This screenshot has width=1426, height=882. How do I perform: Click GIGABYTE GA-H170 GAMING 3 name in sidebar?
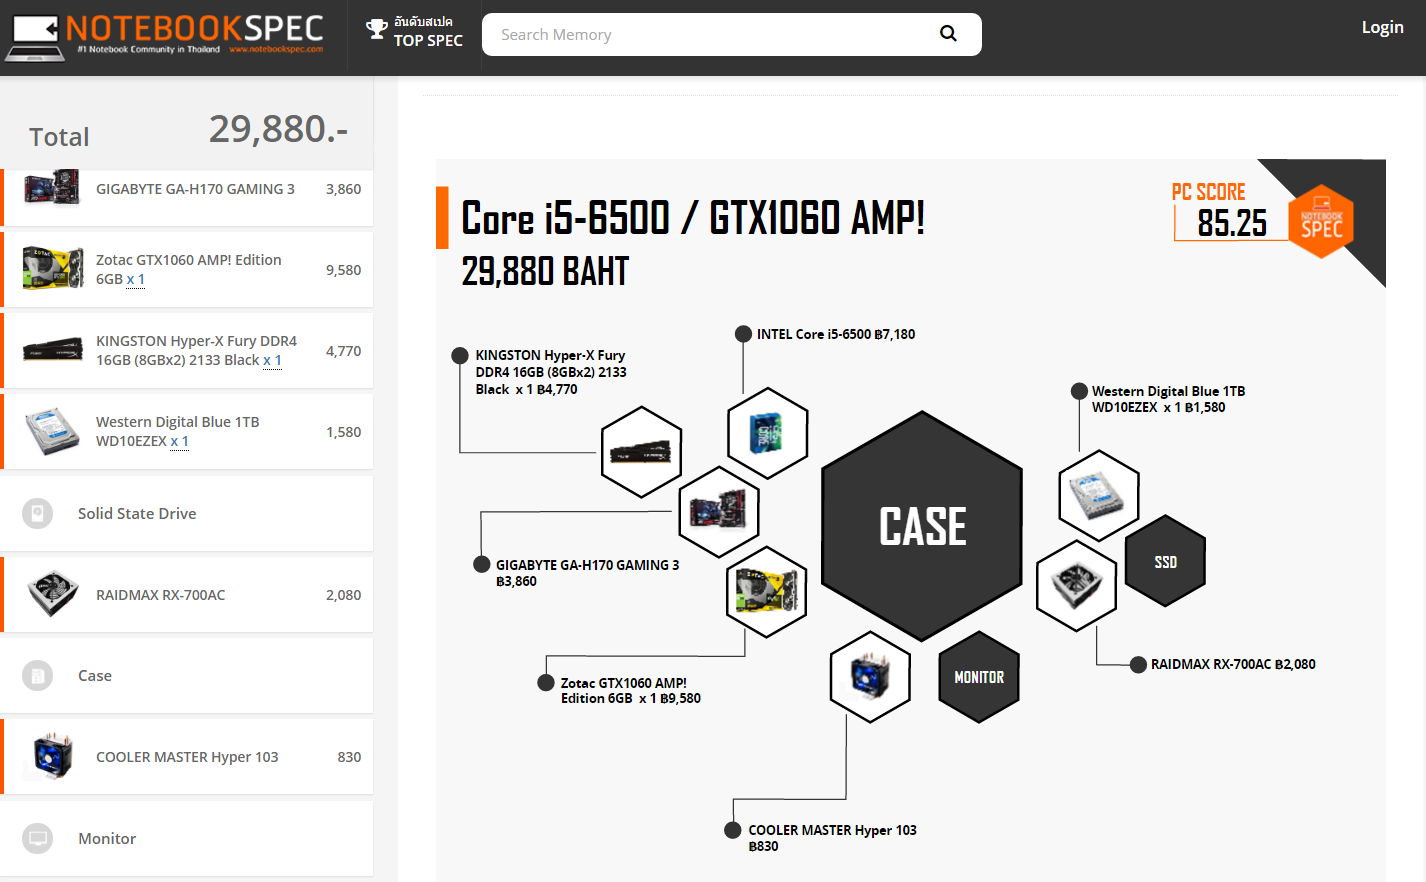coord(195,189)
